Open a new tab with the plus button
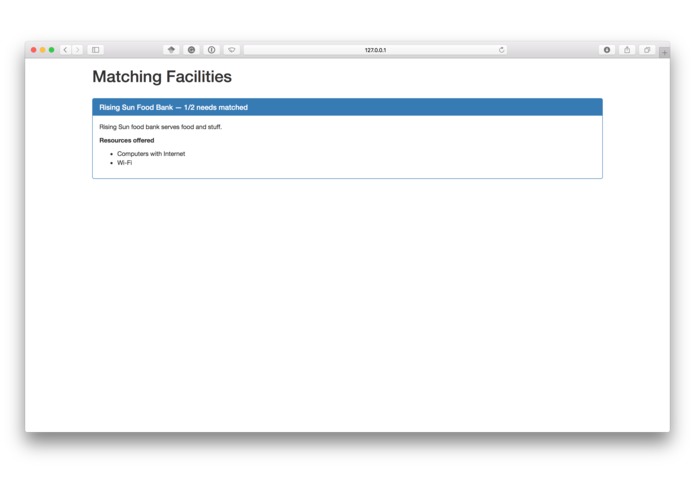The width and height of the screenshot is (695, 494). (664, 53)
